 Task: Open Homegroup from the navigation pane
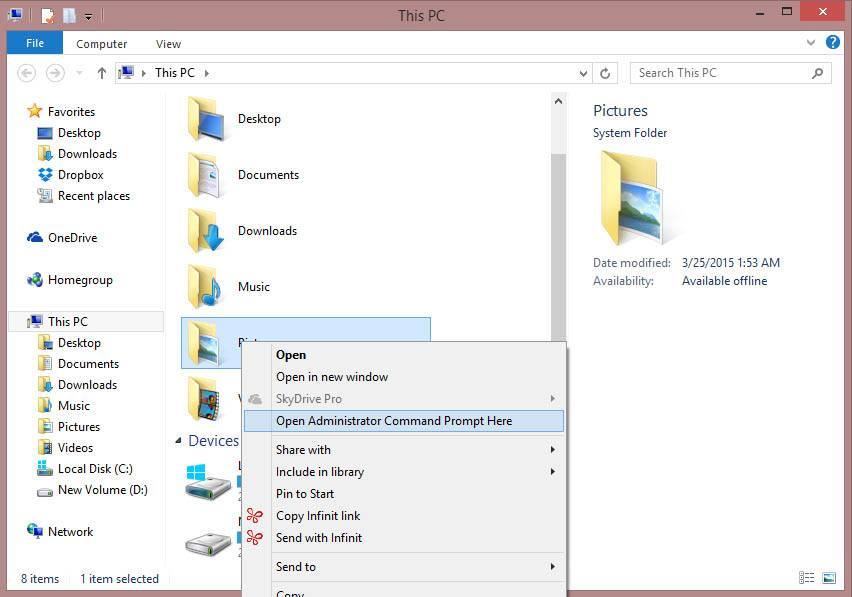pyautogui.click(x=77, y=279)
